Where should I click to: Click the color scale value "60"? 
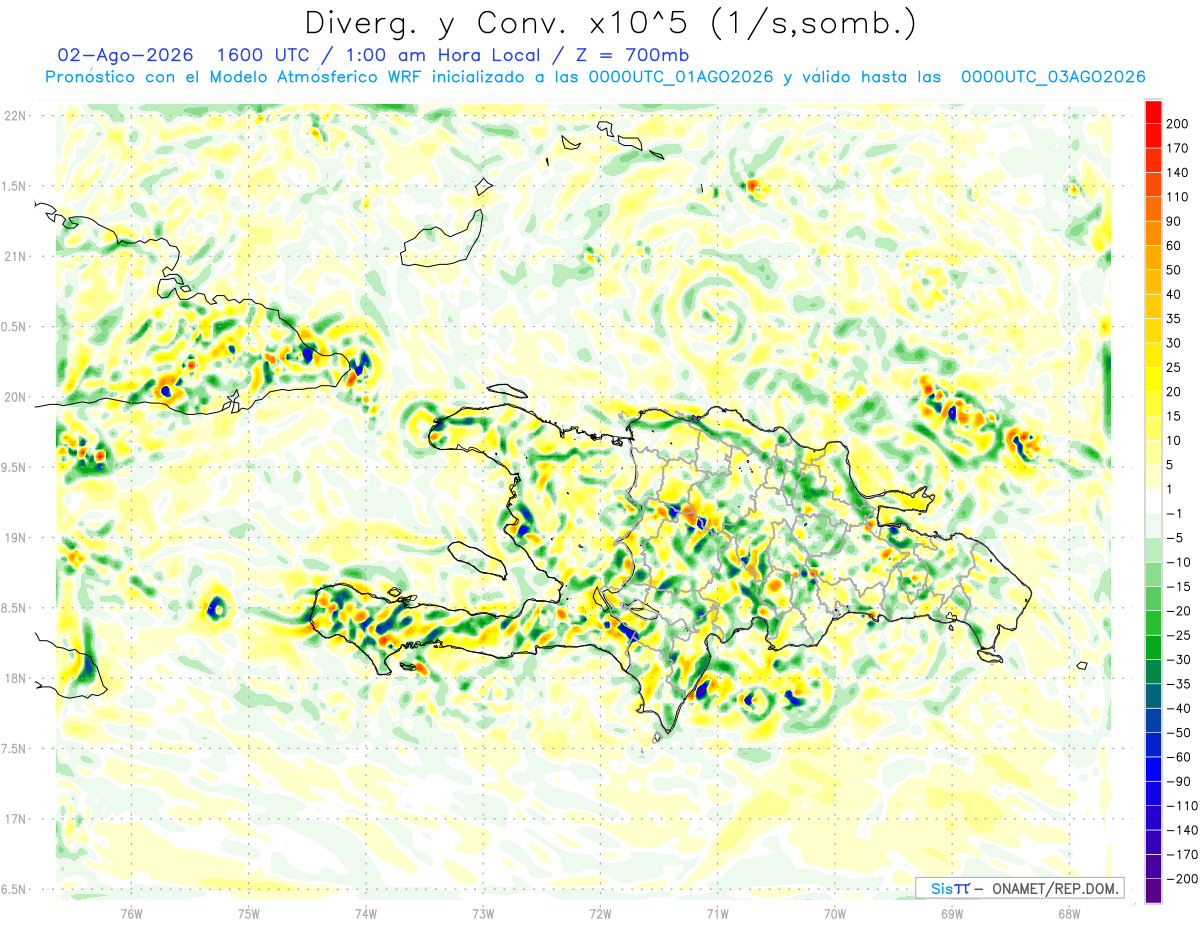(1175, 246)
